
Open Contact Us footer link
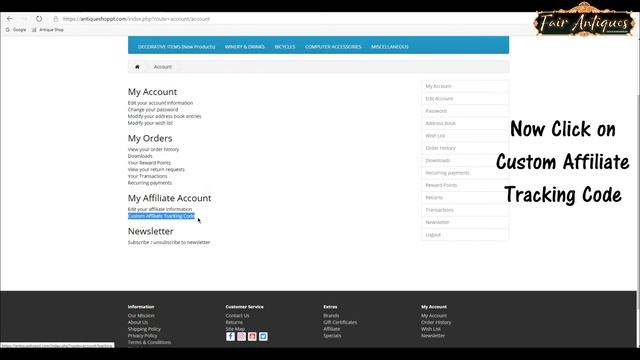[237, 316]
